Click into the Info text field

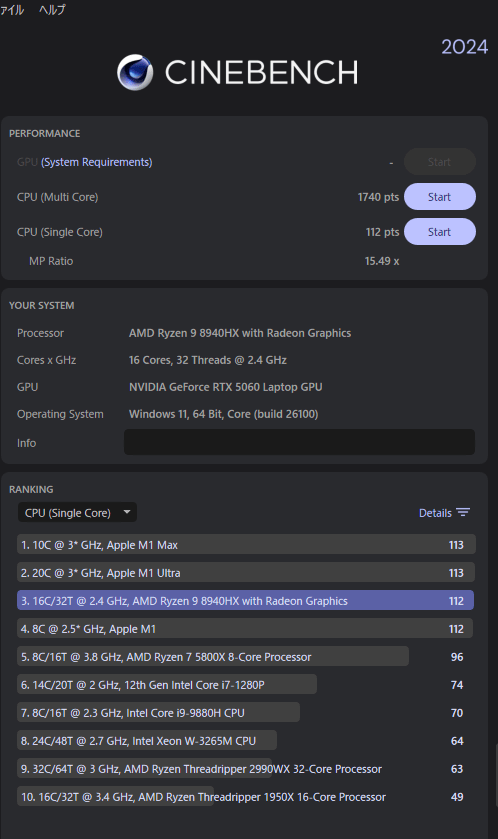(x=300, y=443)
